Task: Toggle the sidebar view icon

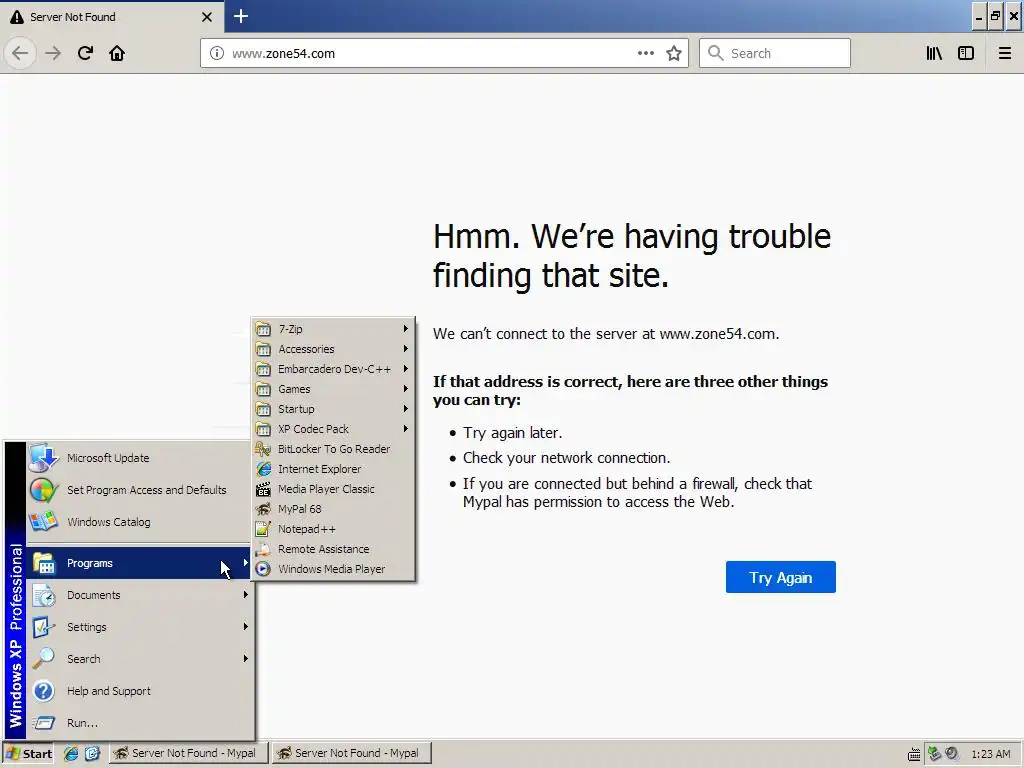Action: click(966, 53)
